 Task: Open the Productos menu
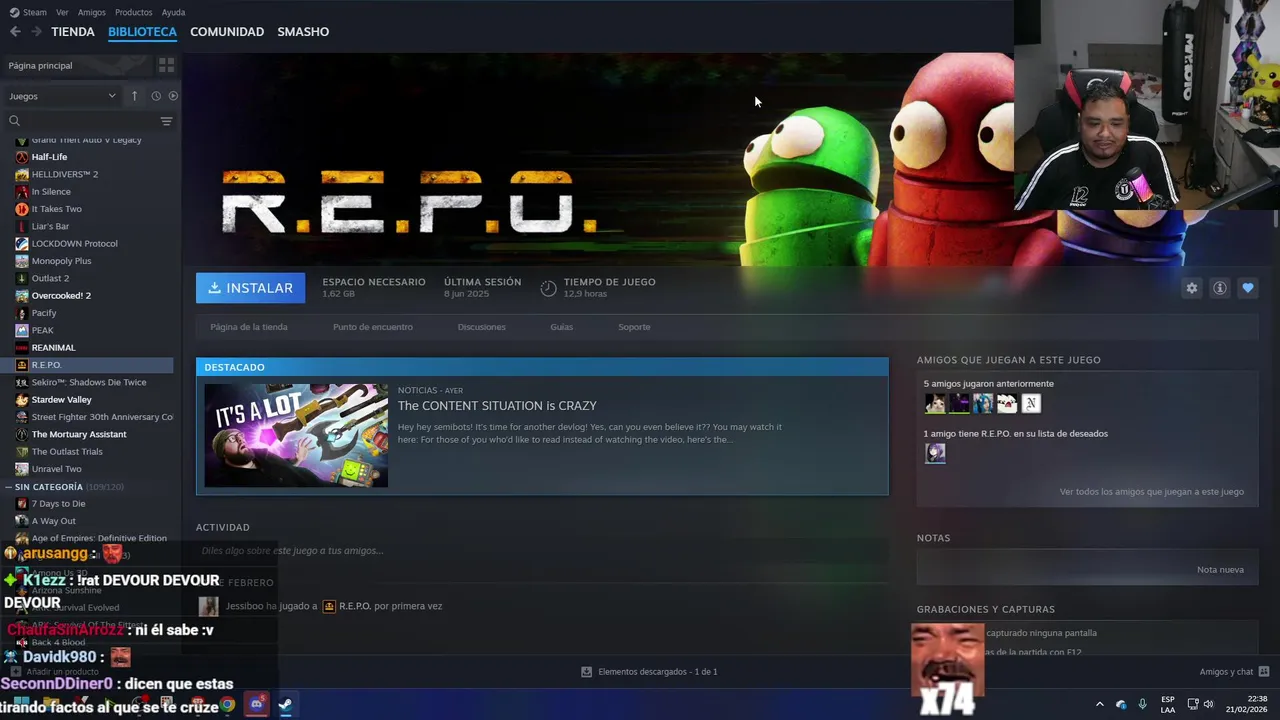coord(133,12)
